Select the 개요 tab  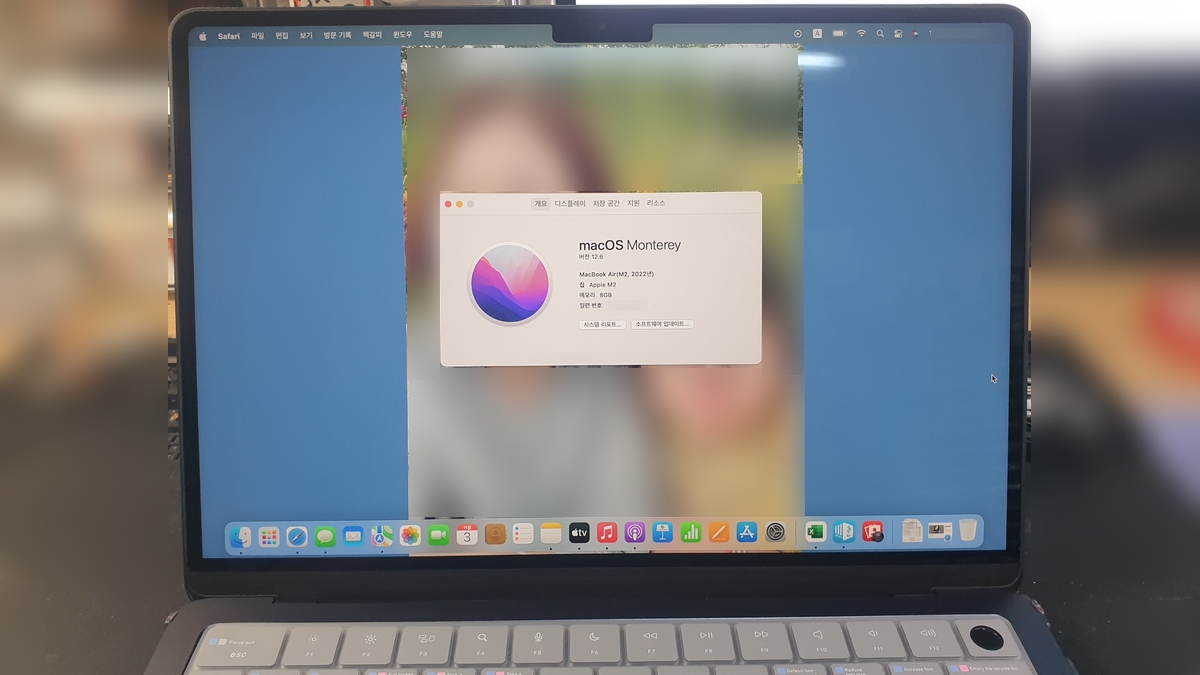[541, 203]
